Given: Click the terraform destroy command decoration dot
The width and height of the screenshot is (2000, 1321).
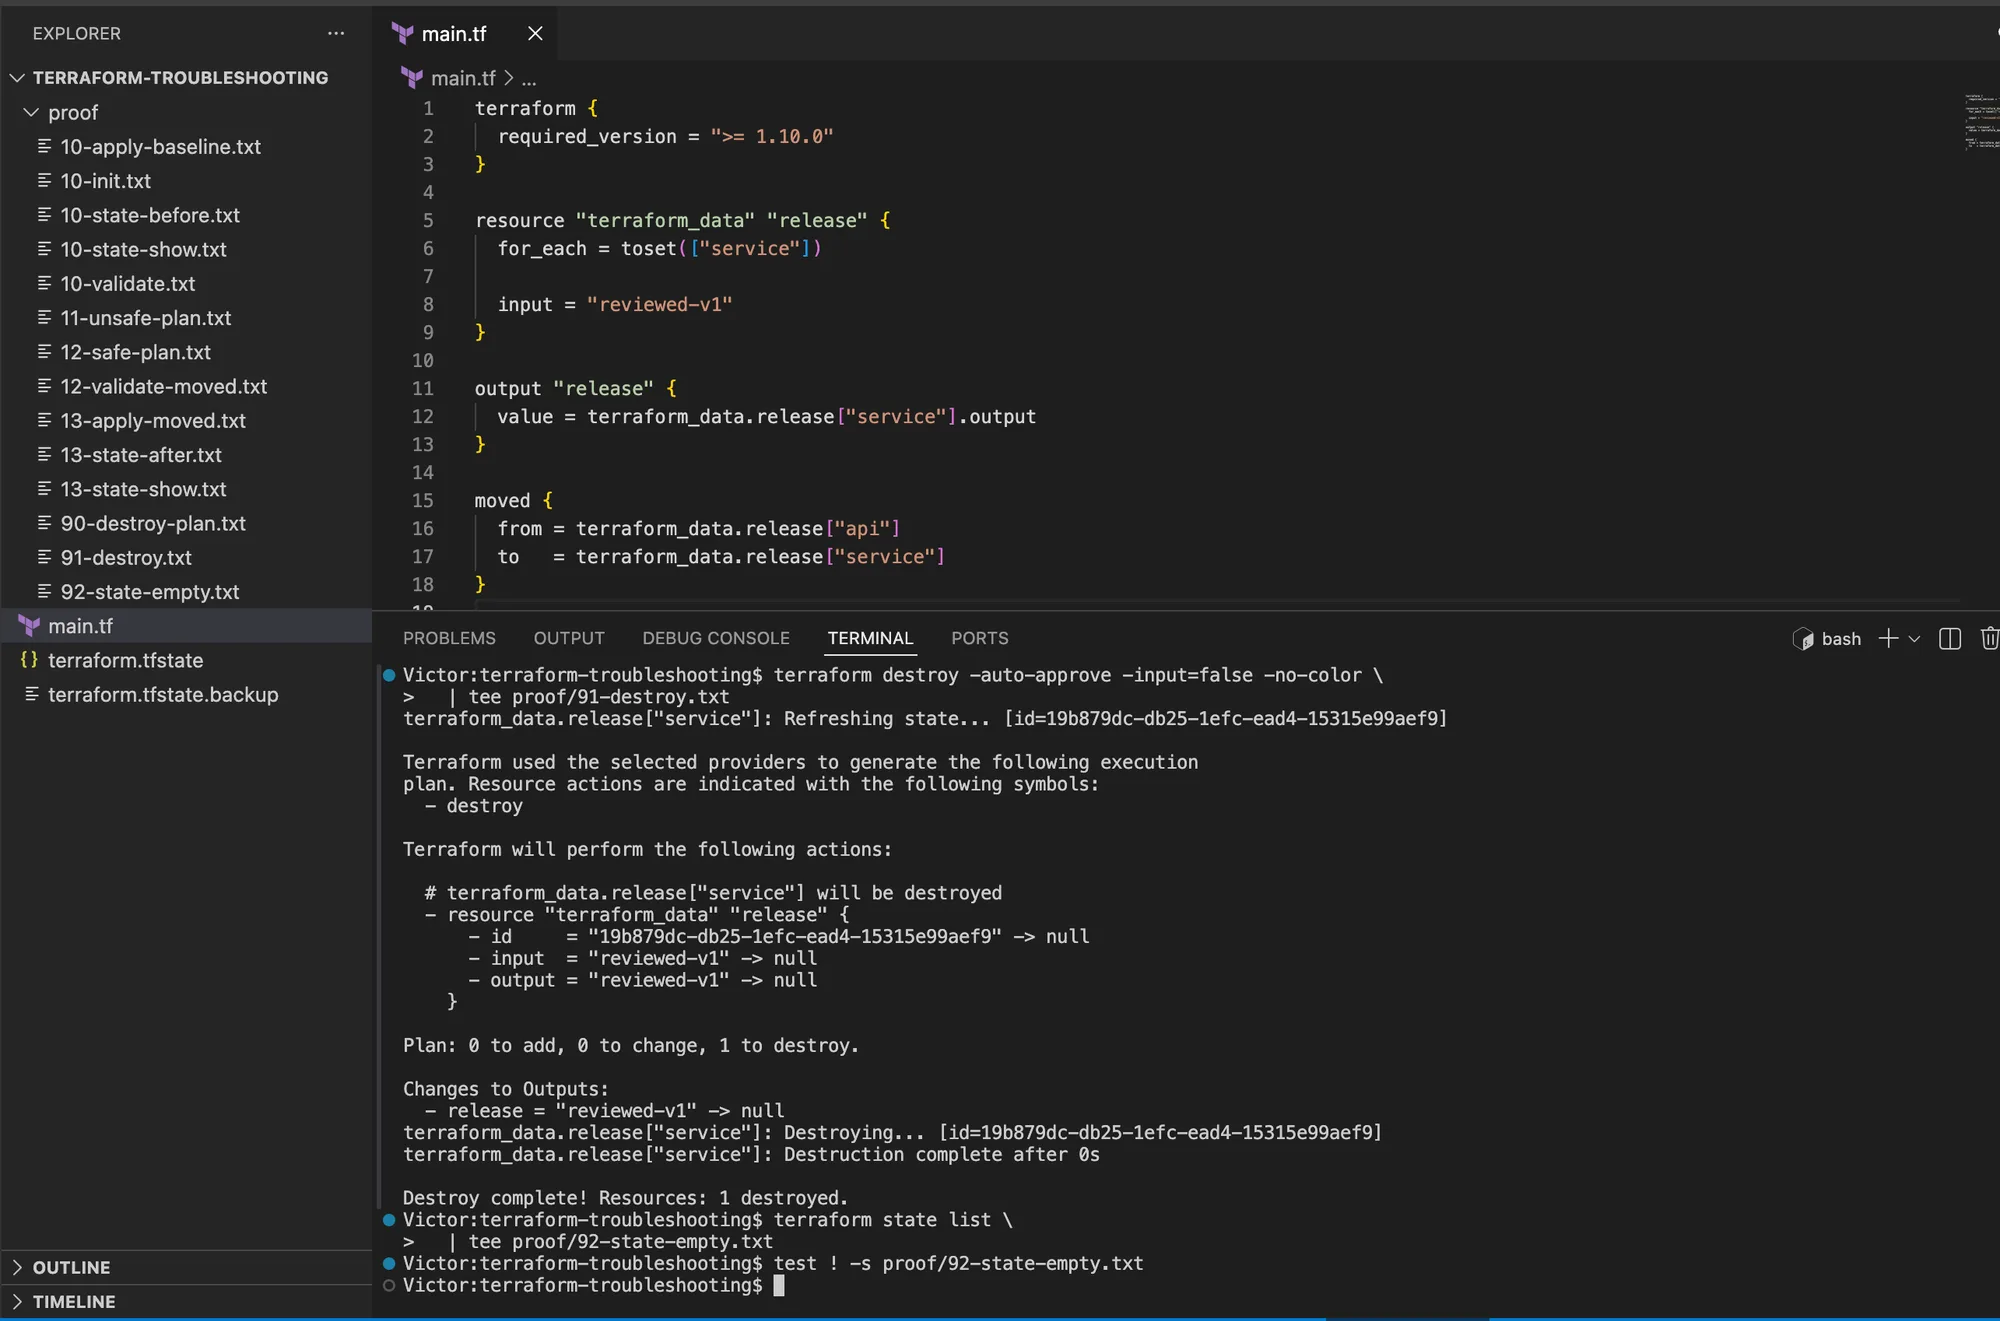Looking at the screenshot, I should tap(389, 675).
